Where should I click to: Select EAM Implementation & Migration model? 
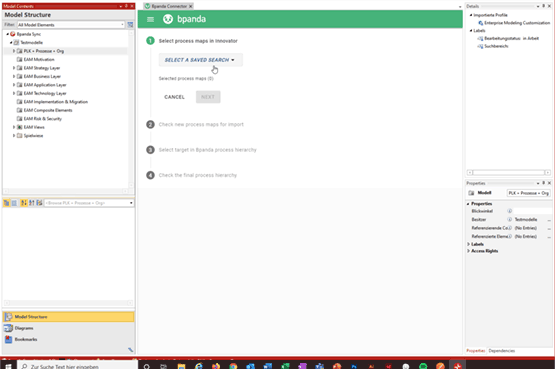pyautogui.click(x=56, y=102)
